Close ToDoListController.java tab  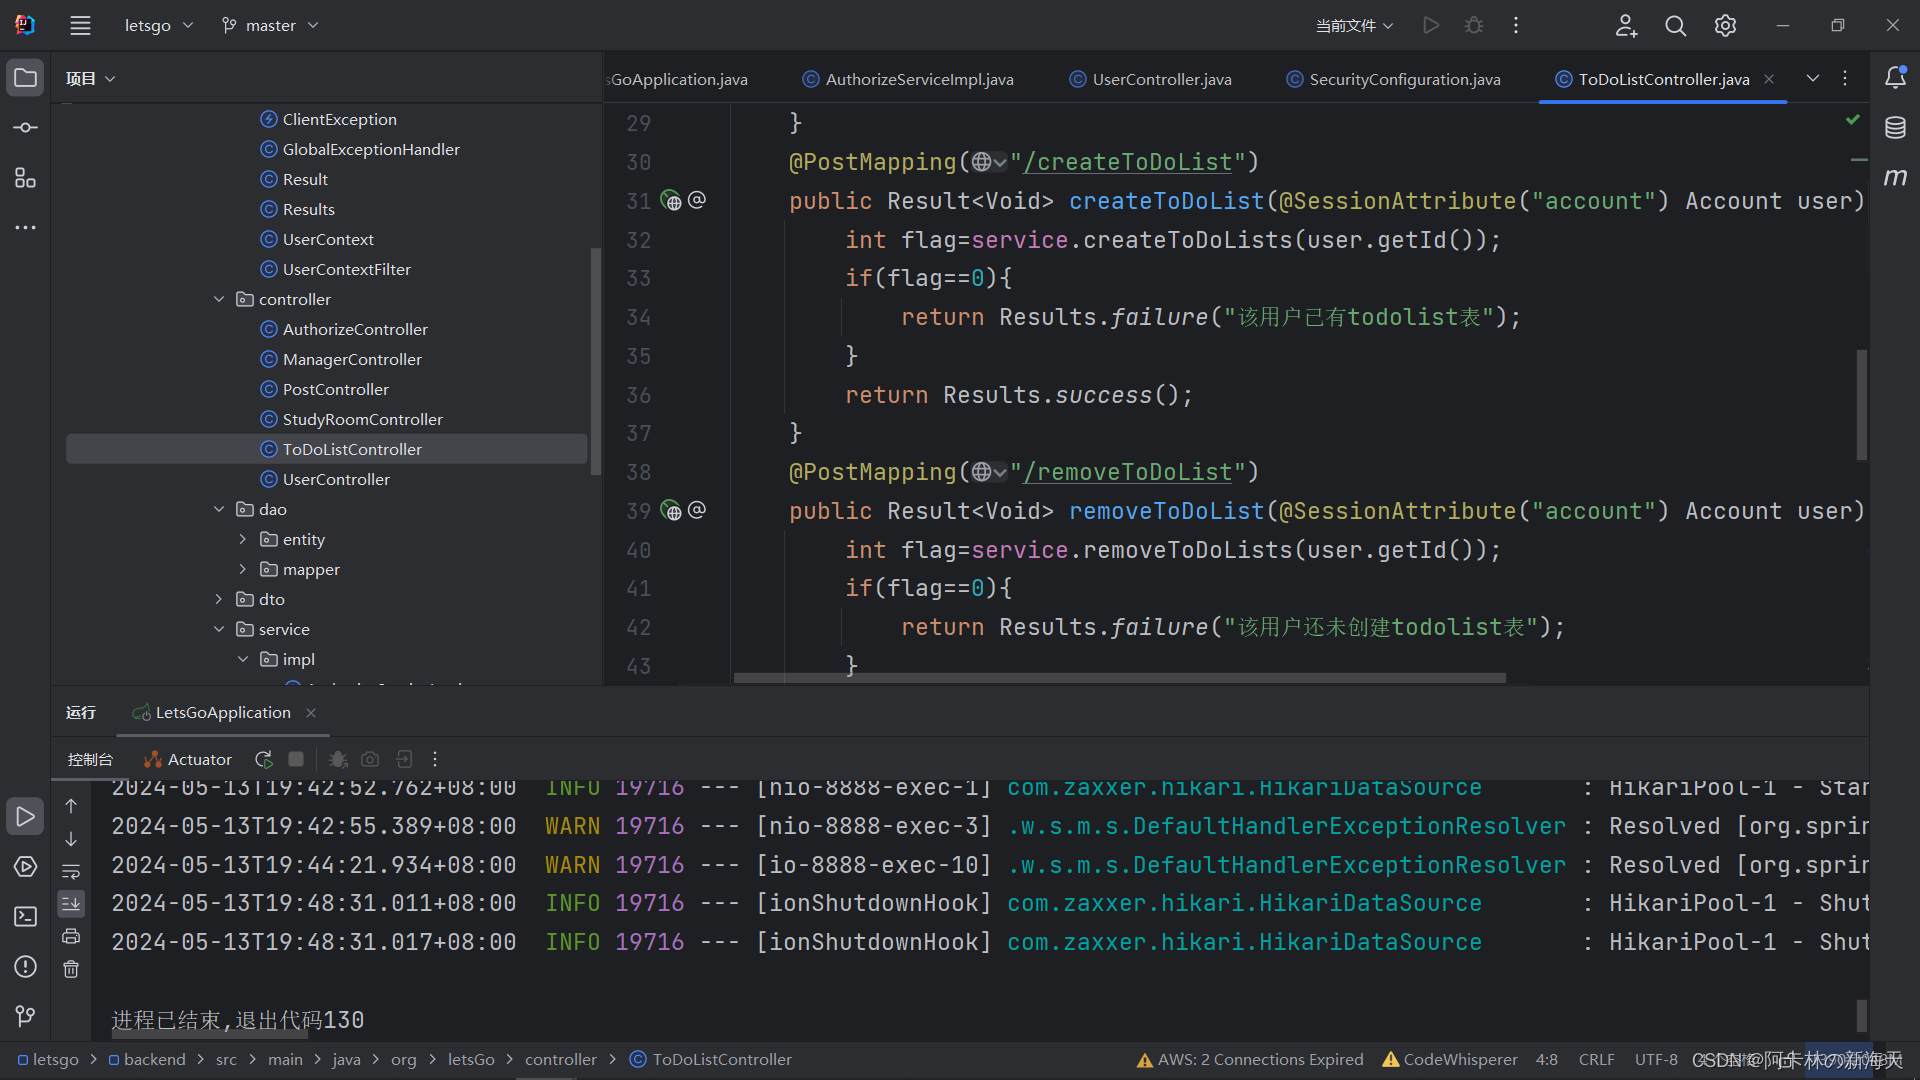tap(1769, 79)
